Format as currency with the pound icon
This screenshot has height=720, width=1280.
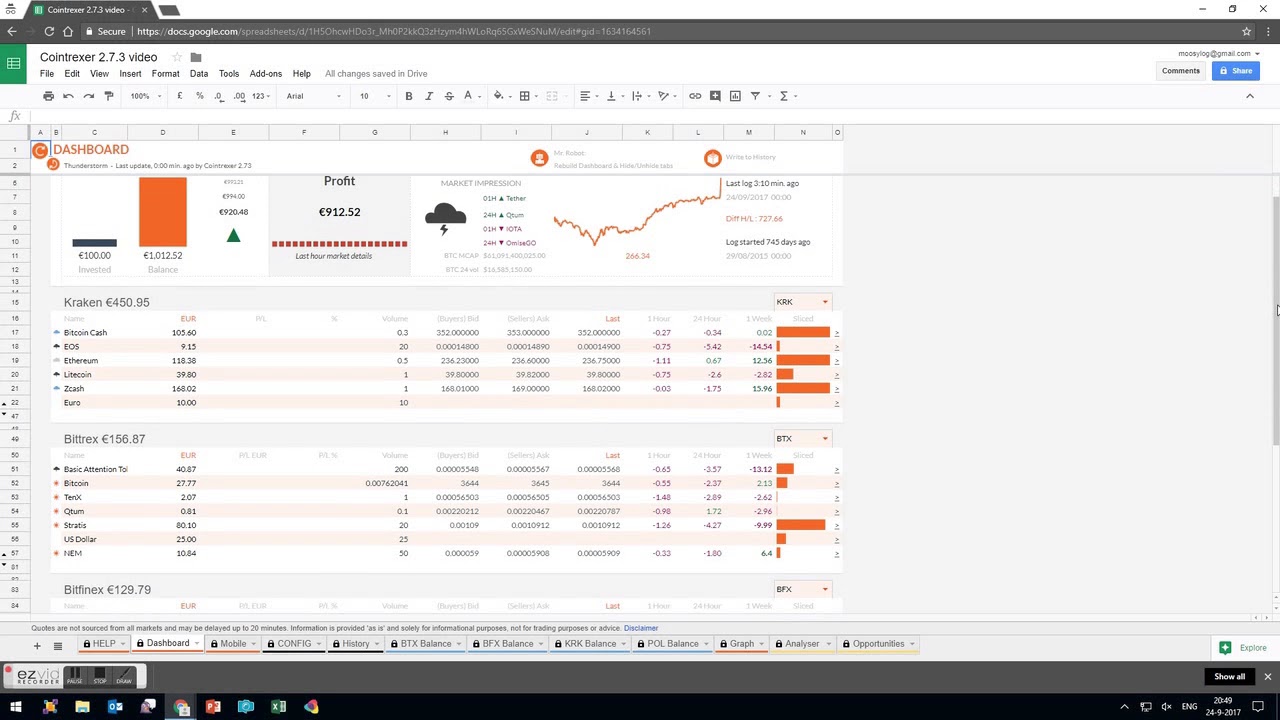pyautogui.click(x=179, y=96)
